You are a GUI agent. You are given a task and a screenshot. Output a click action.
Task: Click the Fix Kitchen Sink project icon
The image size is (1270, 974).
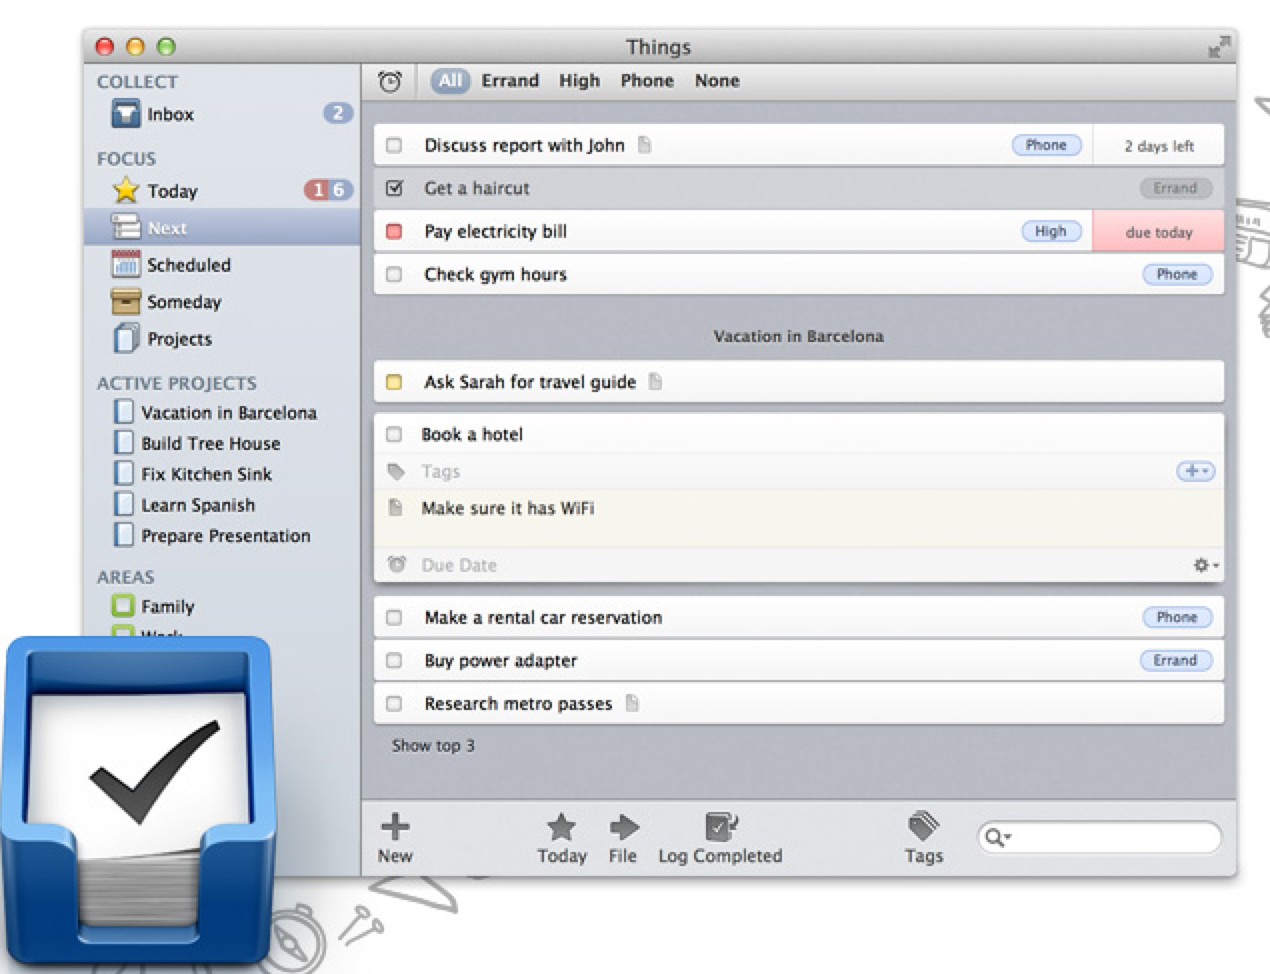[124, 474]
